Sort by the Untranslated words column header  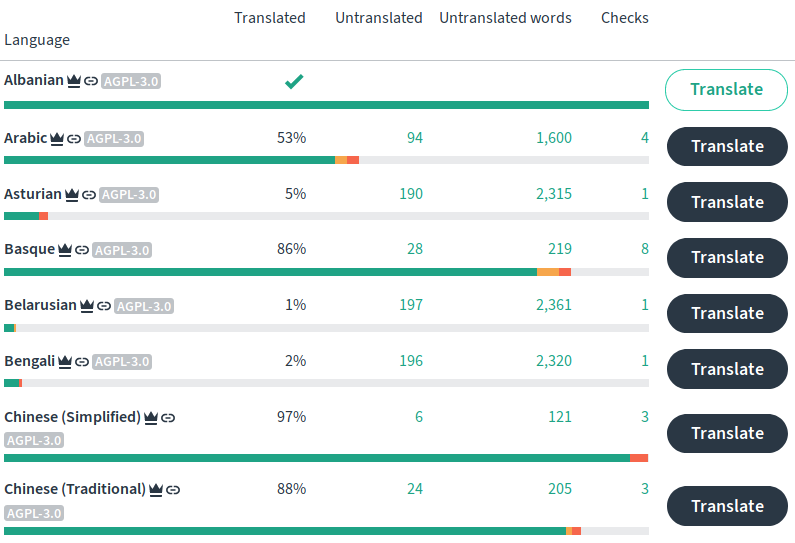505,18
